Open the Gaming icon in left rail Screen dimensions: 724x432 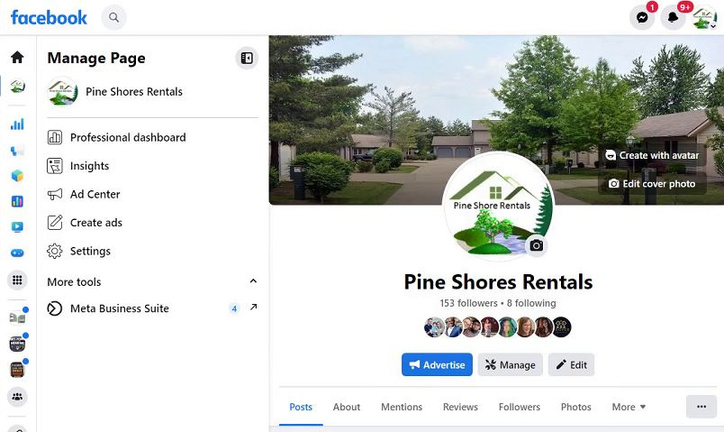click(17, 253)
